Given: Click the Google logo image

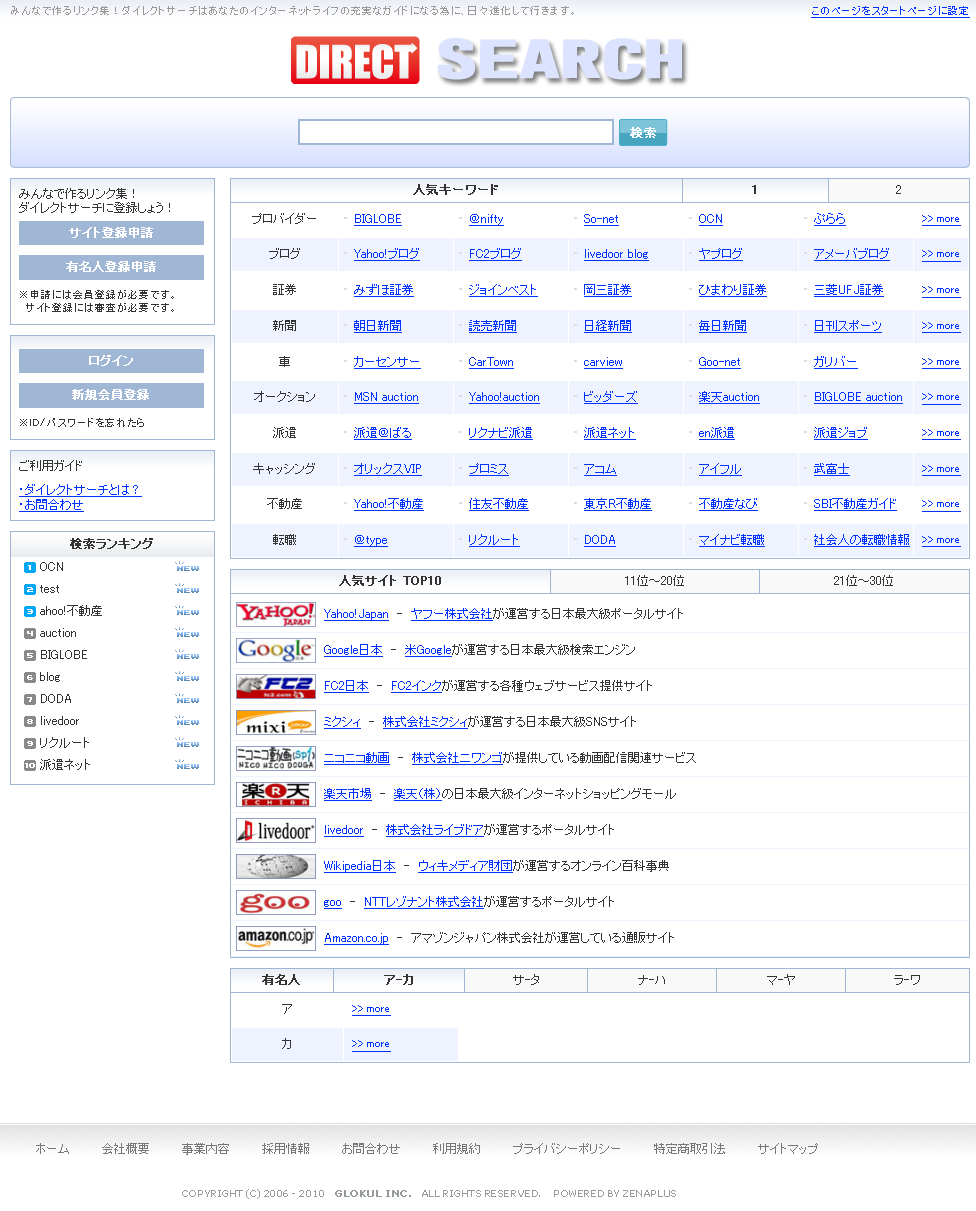Looking at the screenshot, I should [276, 650].
